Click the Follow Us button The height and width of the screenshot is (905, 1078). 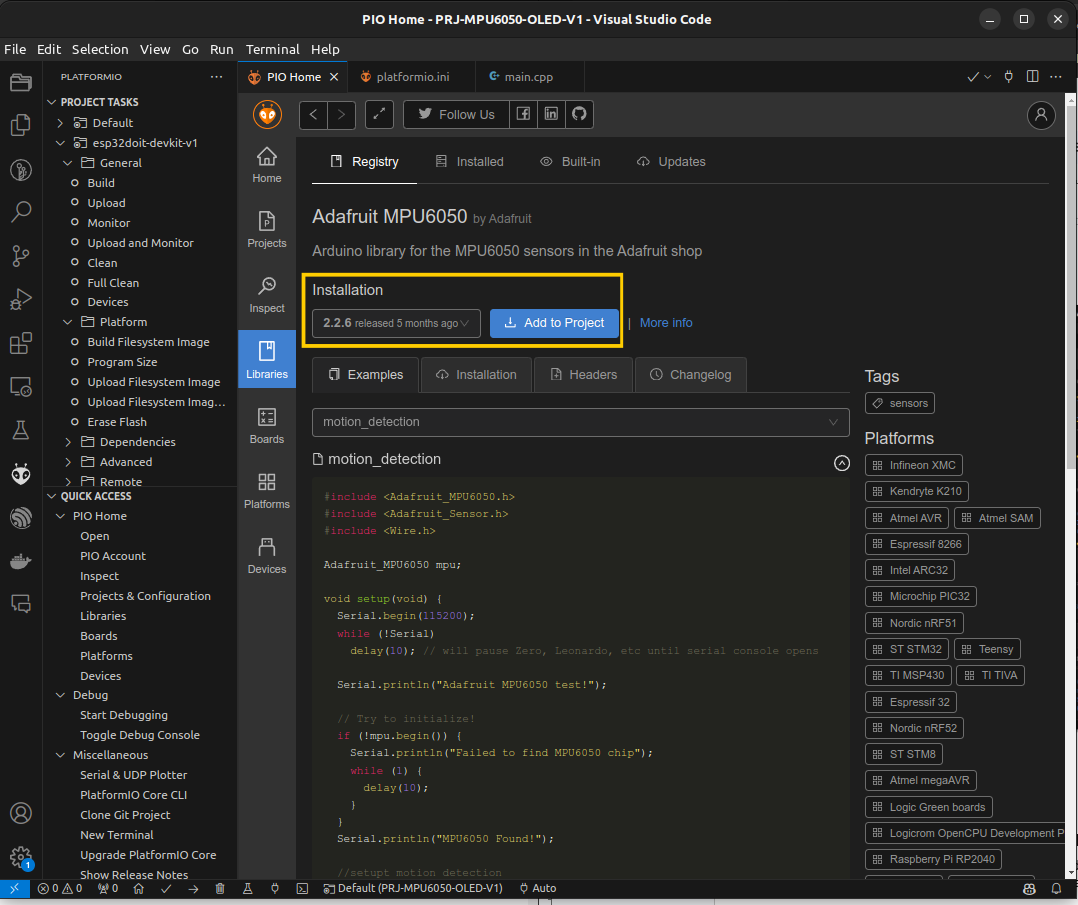point(456,114)
